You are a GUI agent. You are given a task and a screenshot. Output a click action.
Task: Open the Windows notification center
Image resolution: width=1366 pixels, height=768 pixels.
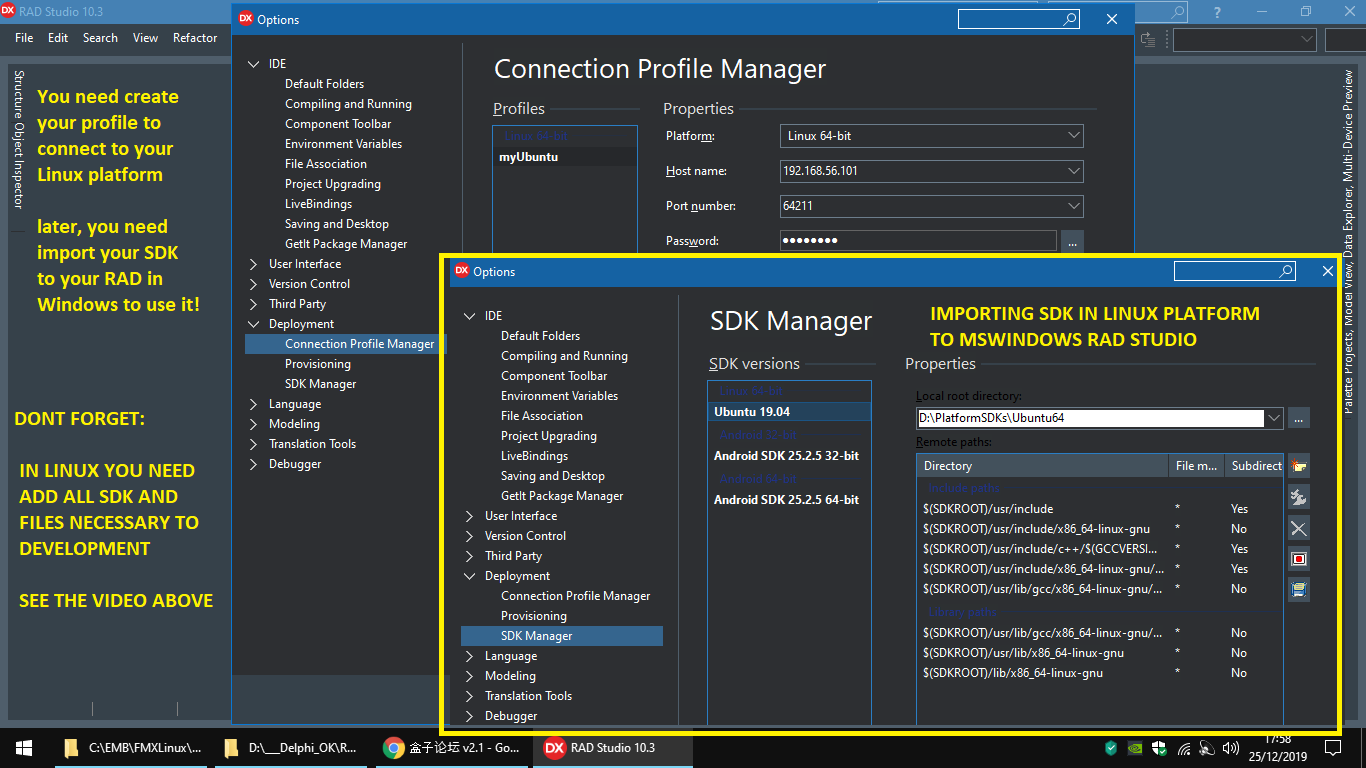click(1332, 747)
